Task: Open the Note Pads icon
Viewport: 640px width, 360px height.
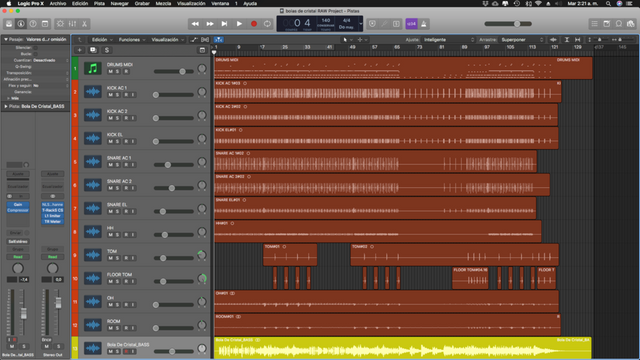Action: [x=607, y=24]
